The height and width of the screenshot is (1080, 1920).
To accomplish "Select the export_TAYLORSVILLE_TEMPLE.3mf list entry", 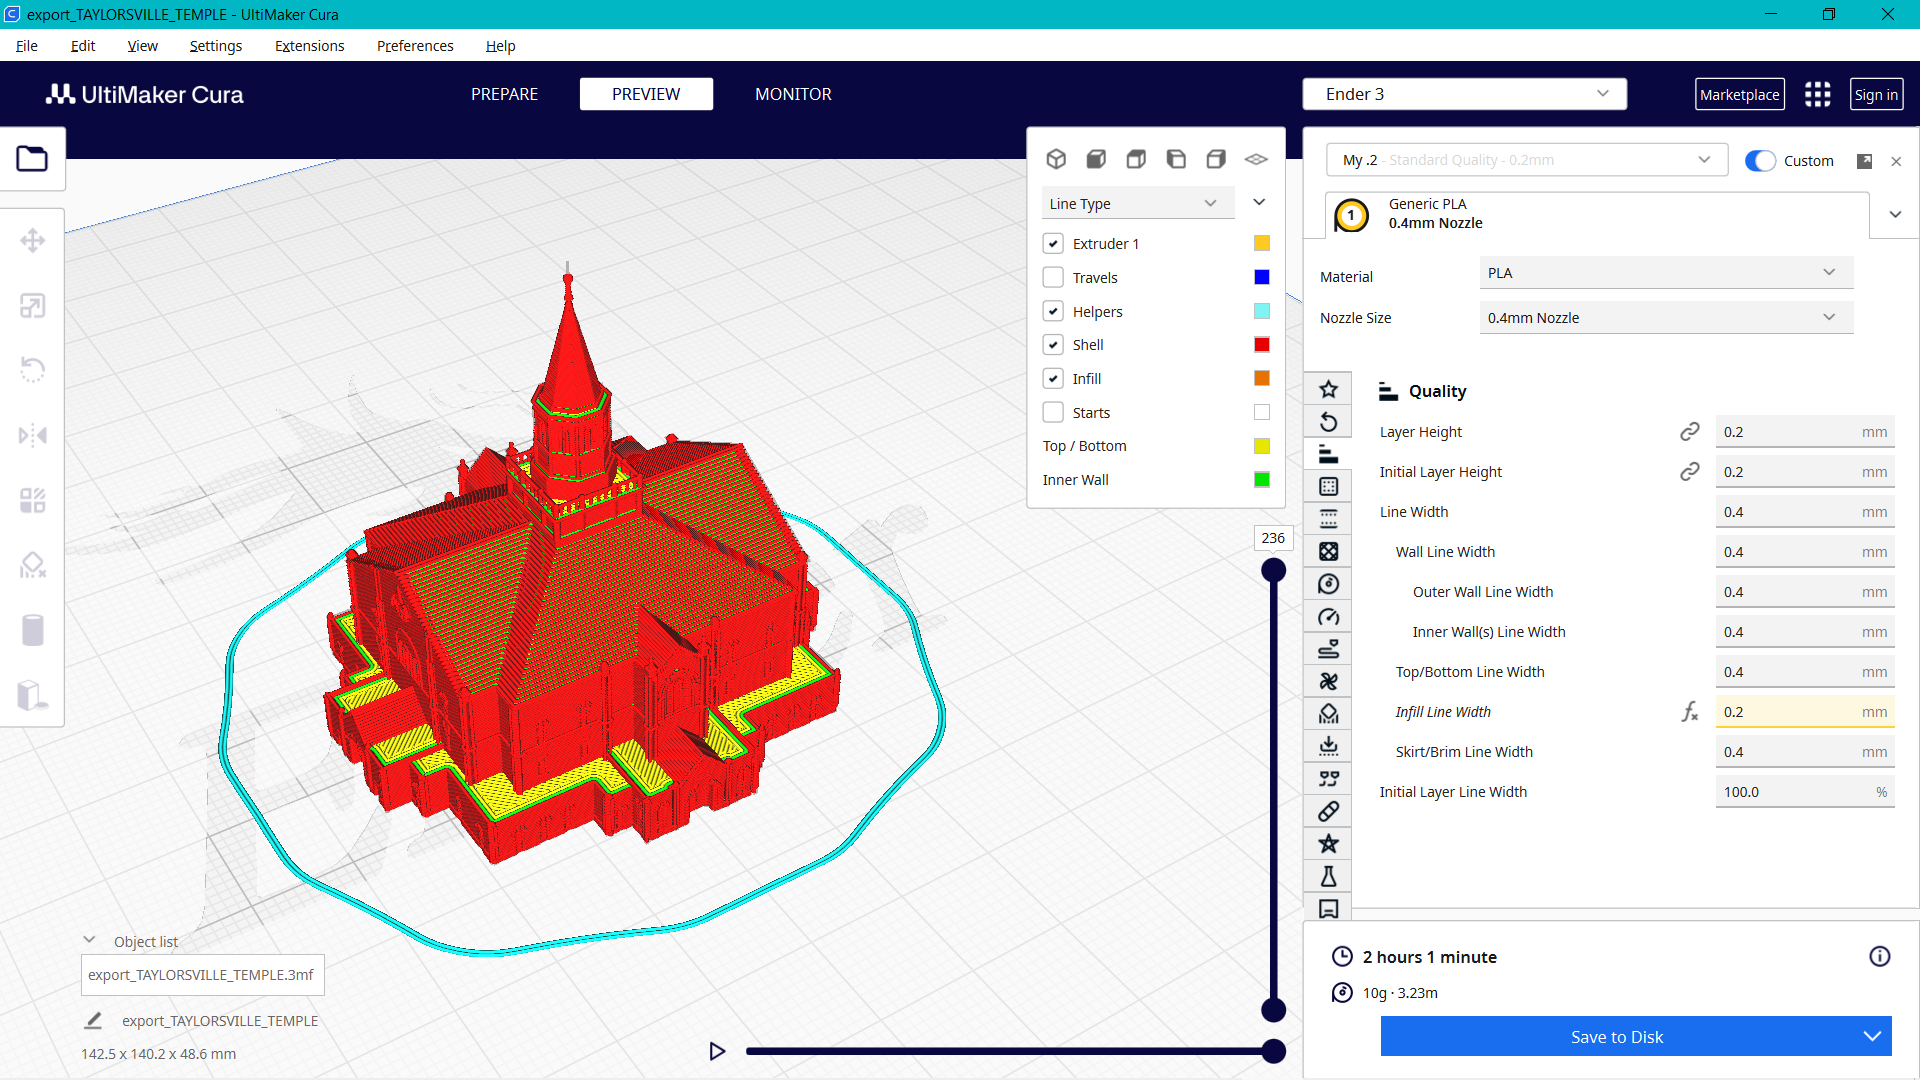I will [202, 974].
